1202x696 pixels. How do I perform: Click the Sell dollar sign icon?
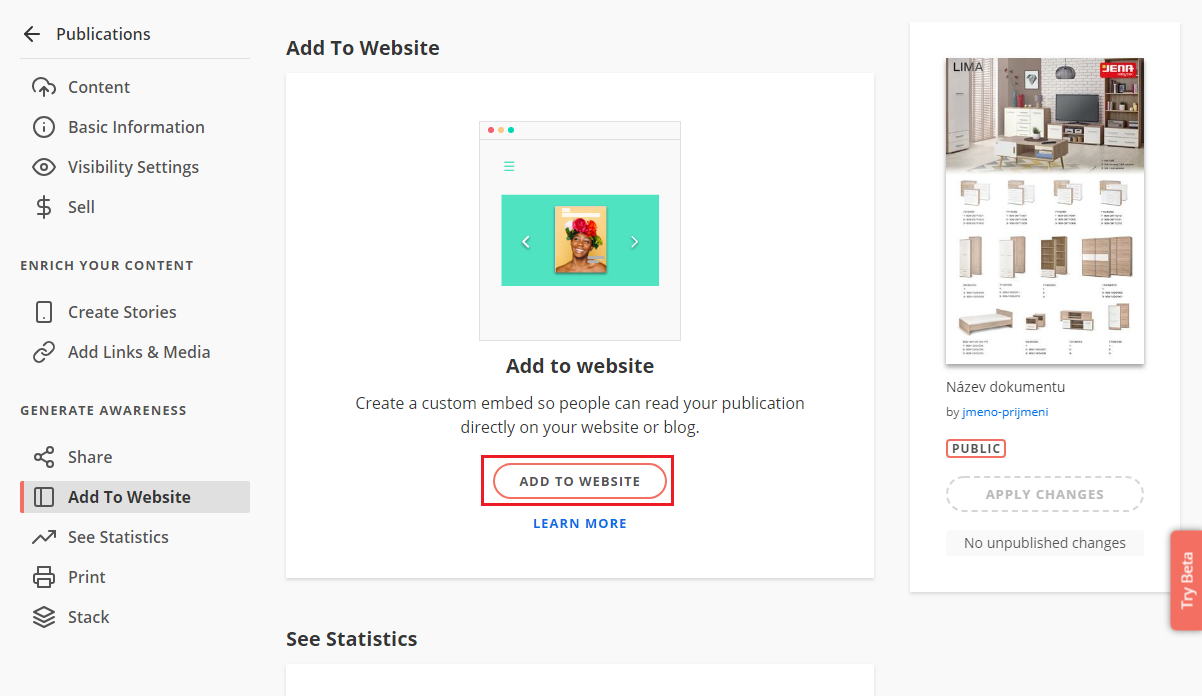click(x=44, y=207)
